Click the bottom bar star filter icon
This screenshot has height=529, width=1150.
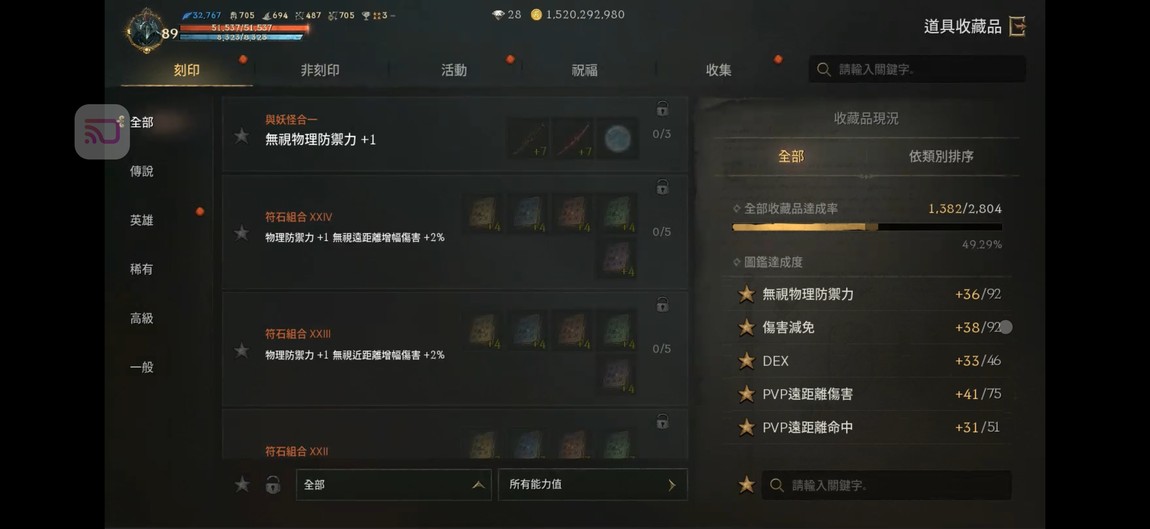(241, 484)
